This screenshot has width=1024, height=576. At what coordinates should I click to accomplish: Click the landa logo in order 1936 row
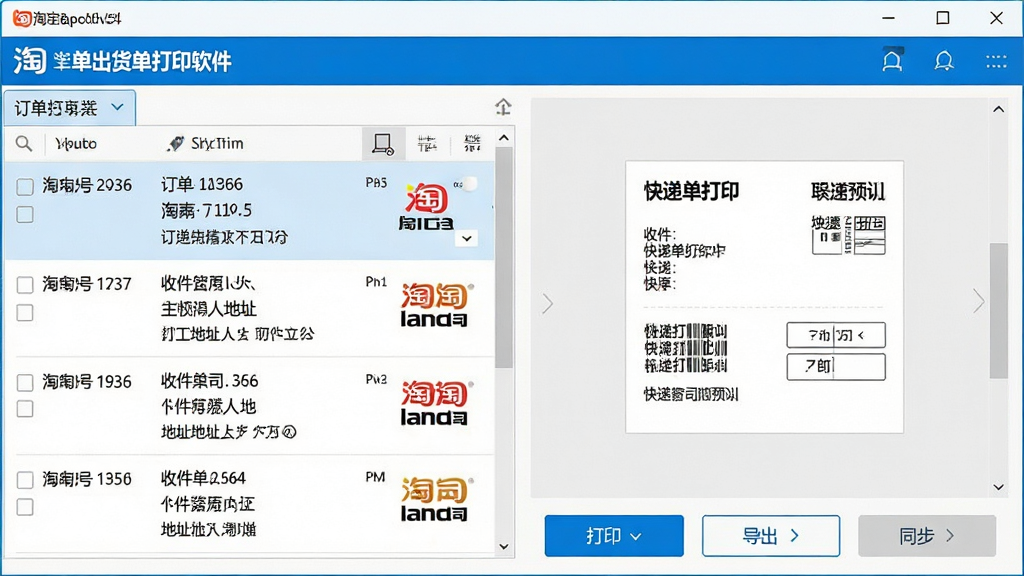[x=434, y=402]
